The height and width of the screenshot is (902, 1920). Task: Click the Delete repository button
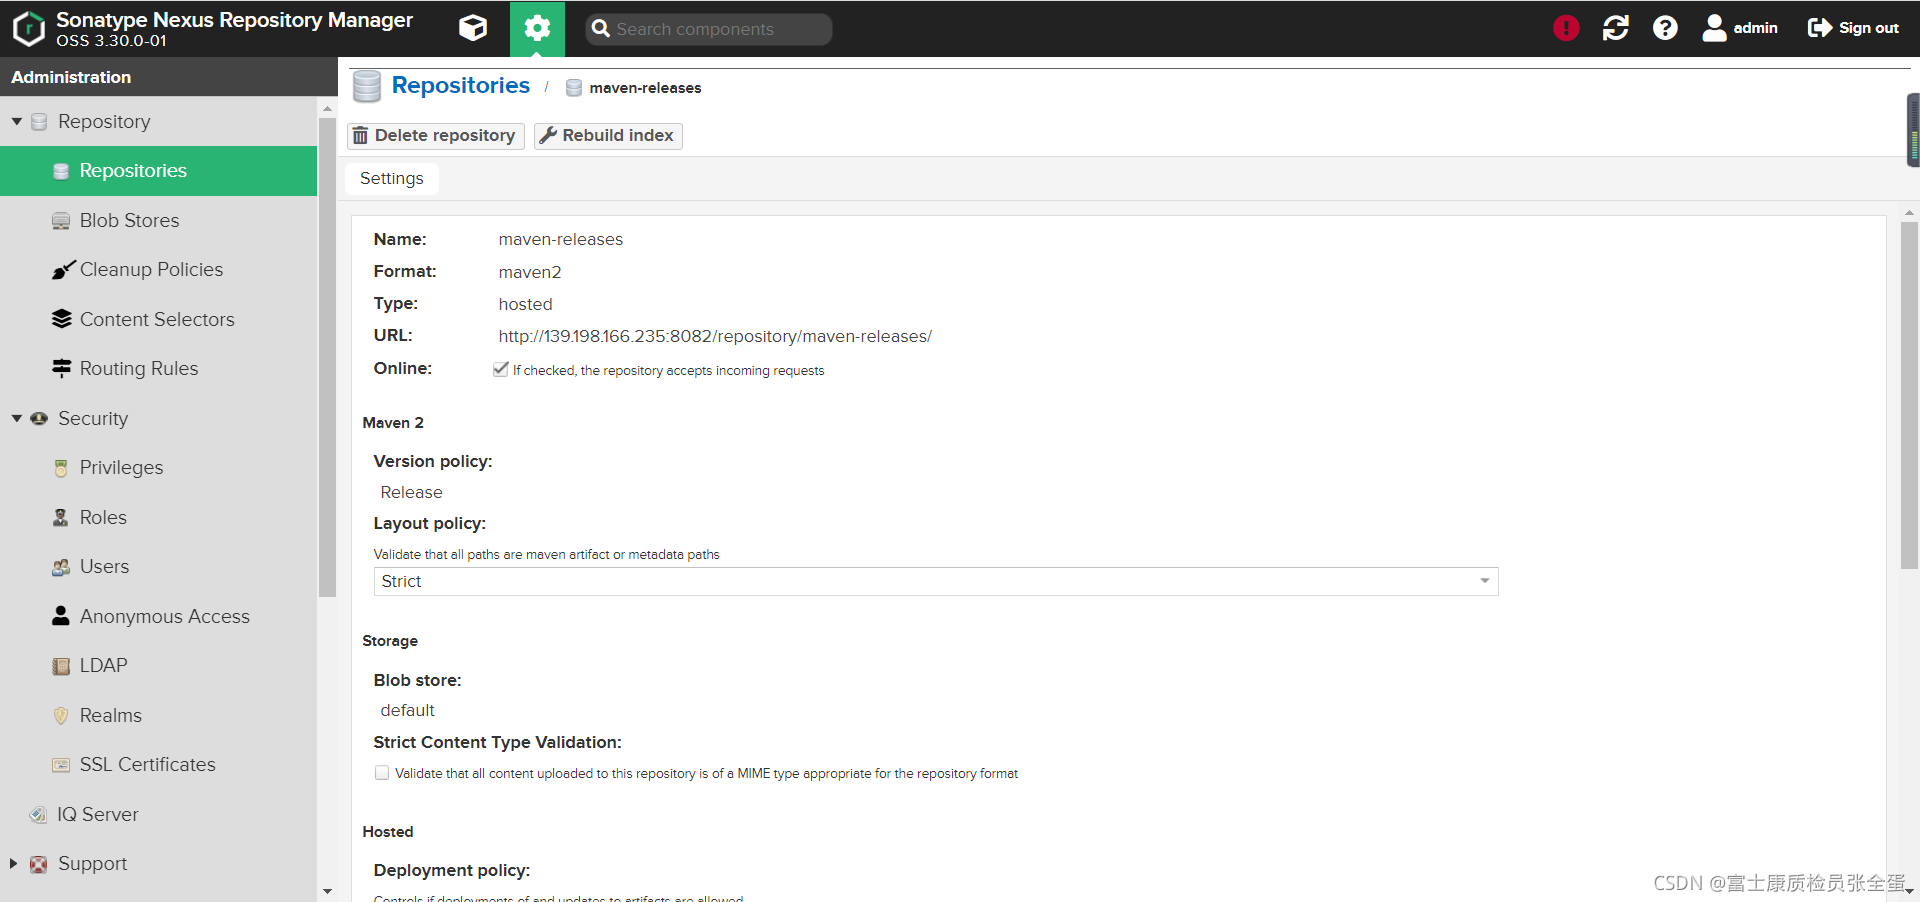[x=435, y=136]
